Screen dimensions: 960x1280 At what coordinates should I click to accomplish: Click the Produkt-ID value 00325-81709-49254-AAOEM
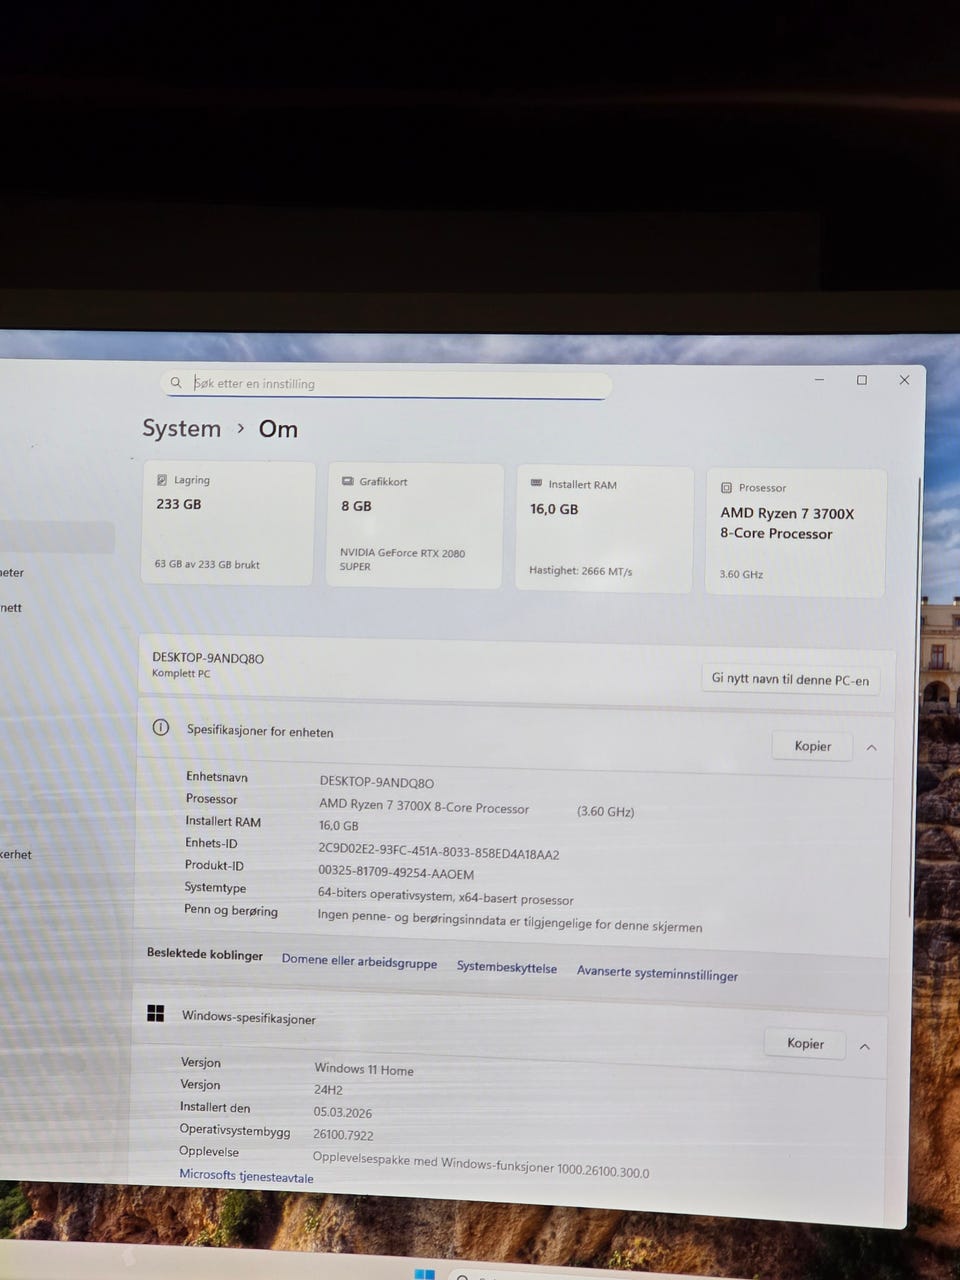396,872
